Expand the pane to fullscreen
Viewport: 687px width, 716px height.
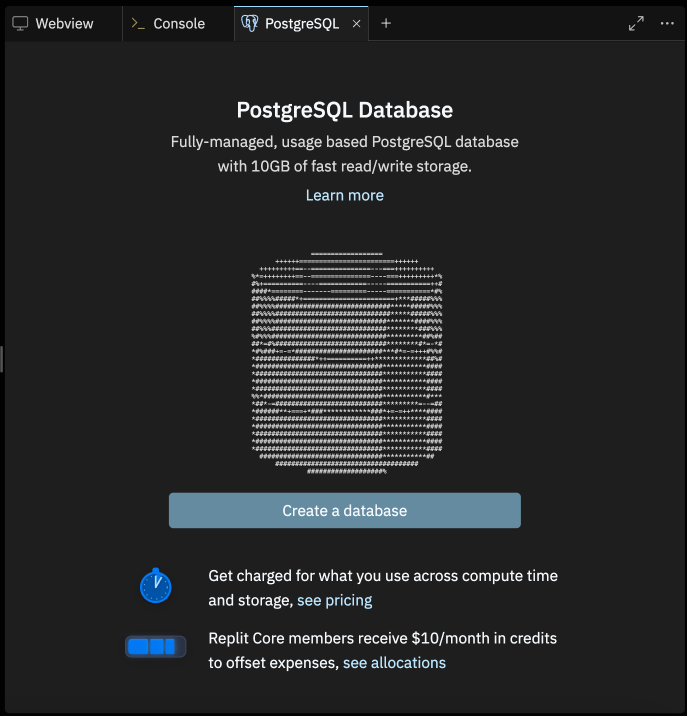tap(636, 24)
